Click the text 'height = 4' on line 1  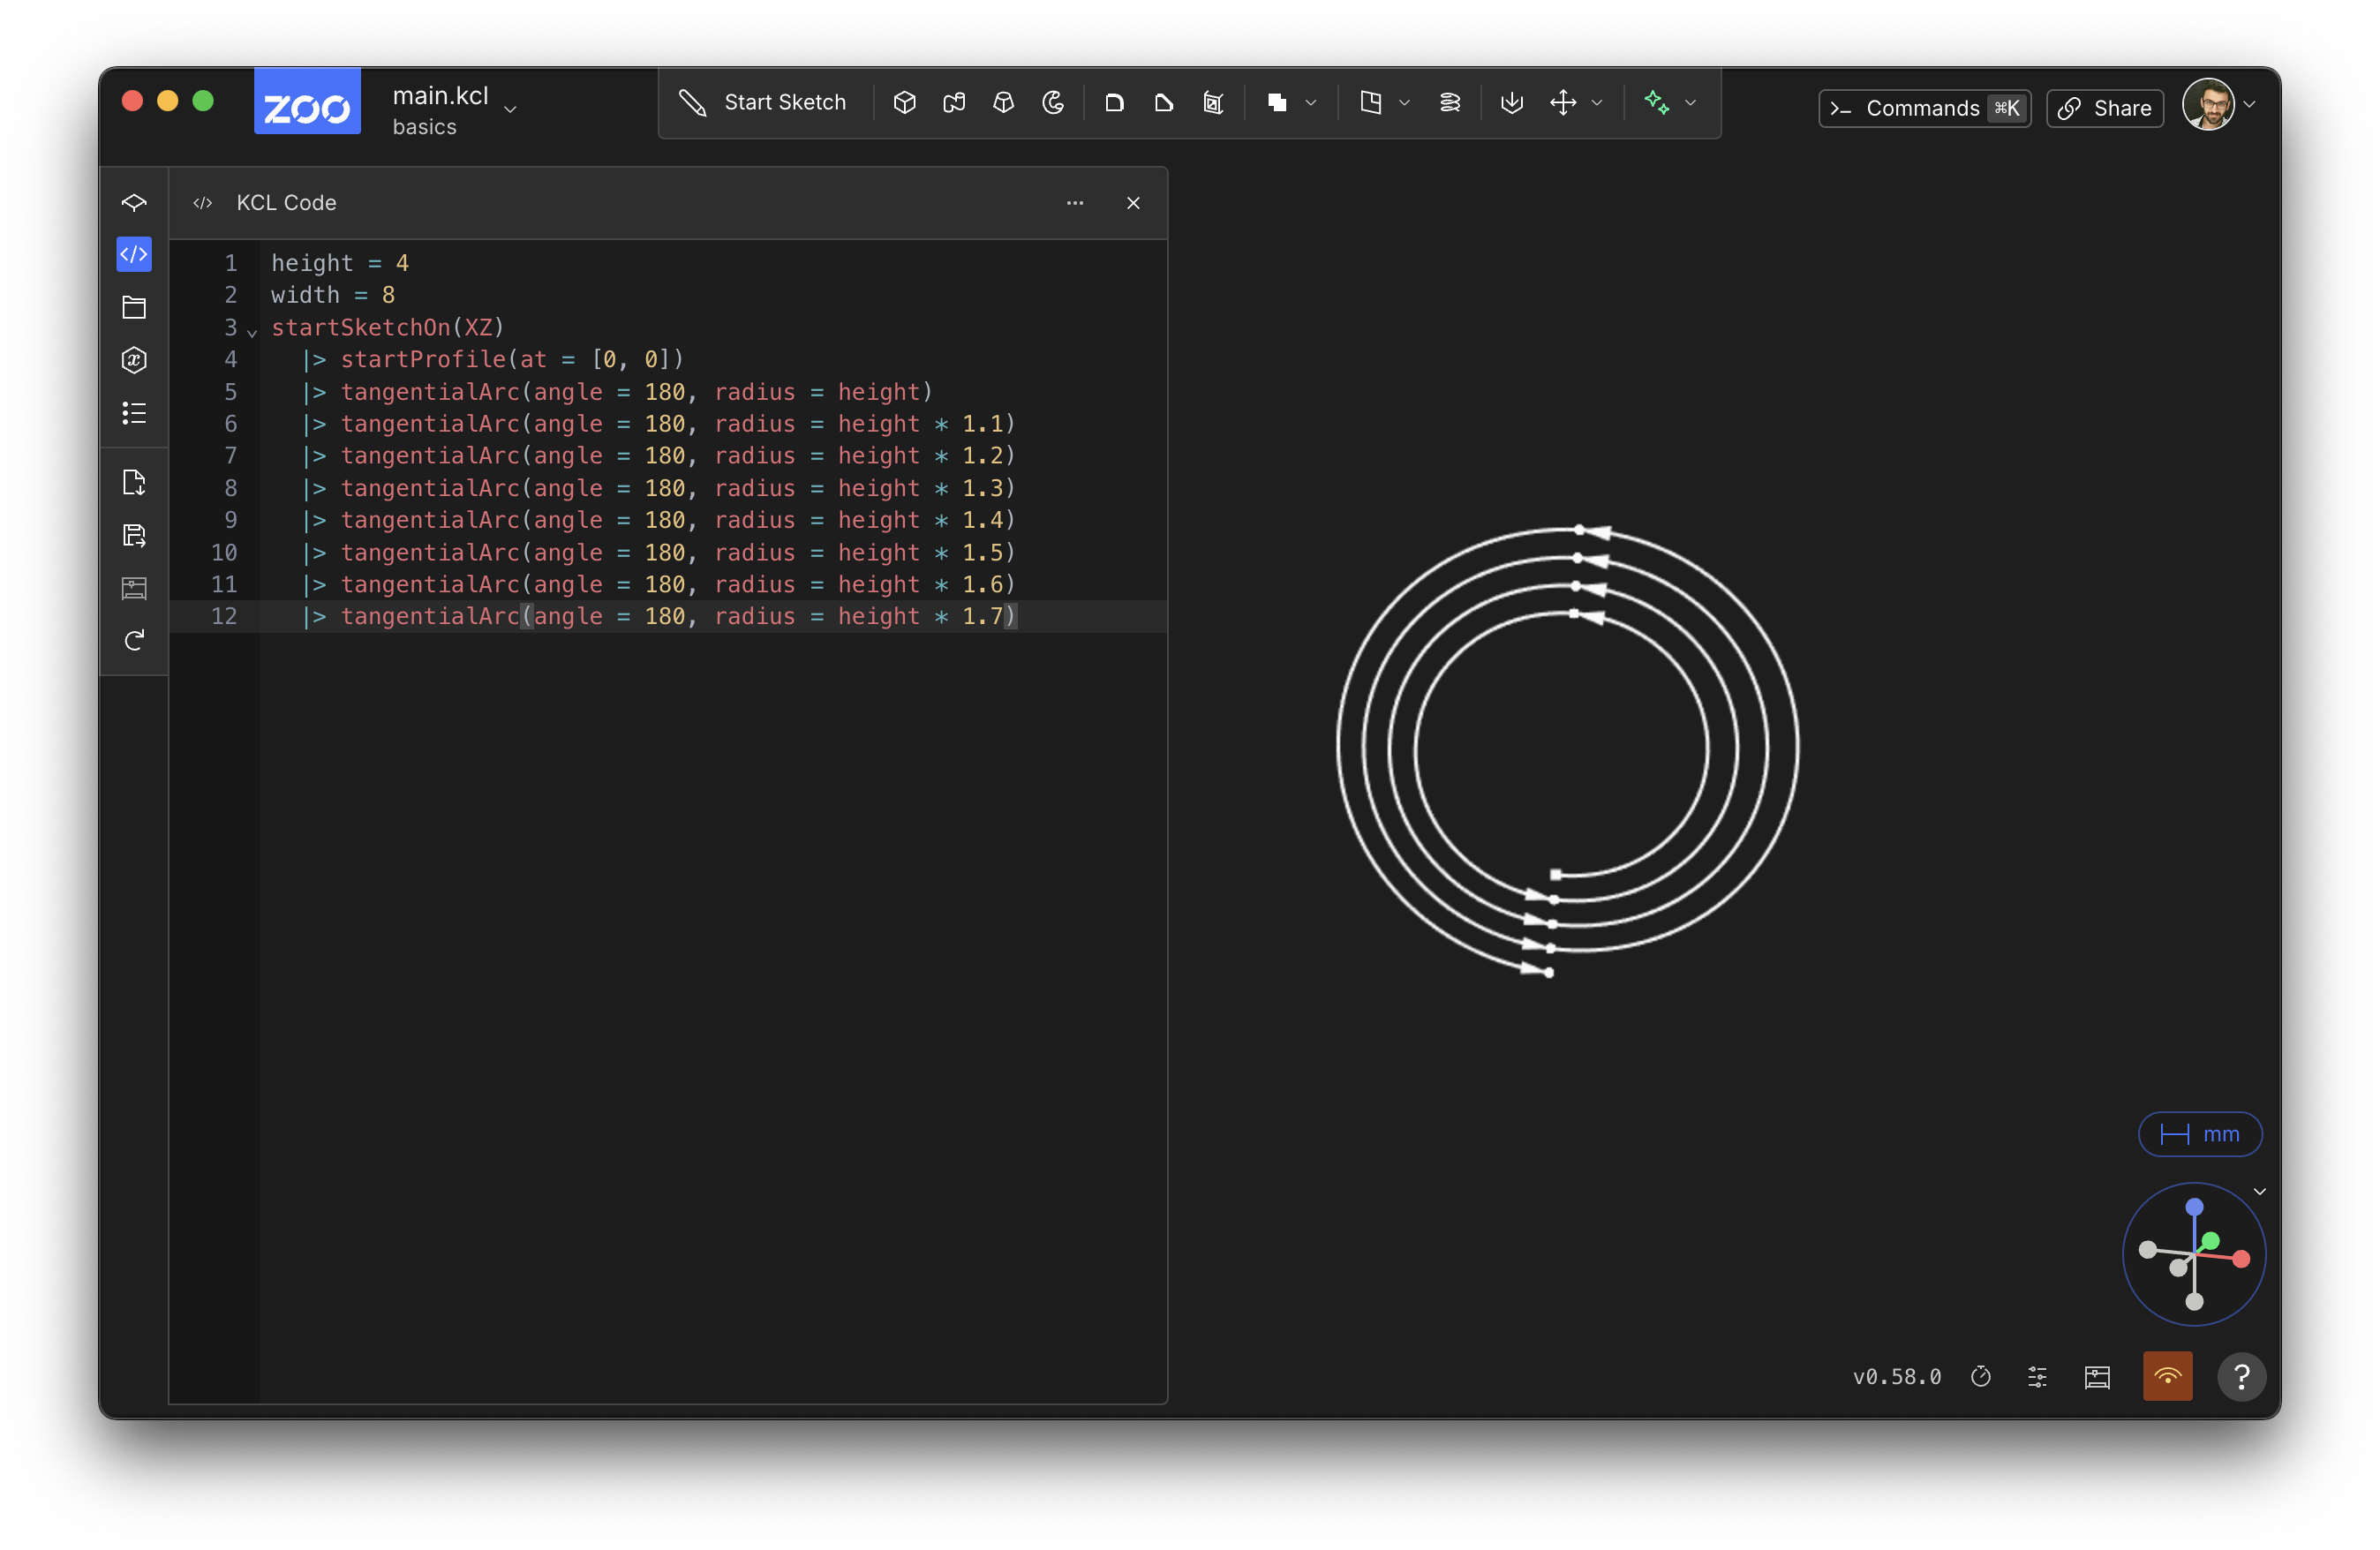pyautogui.click(x=340, y=263)
